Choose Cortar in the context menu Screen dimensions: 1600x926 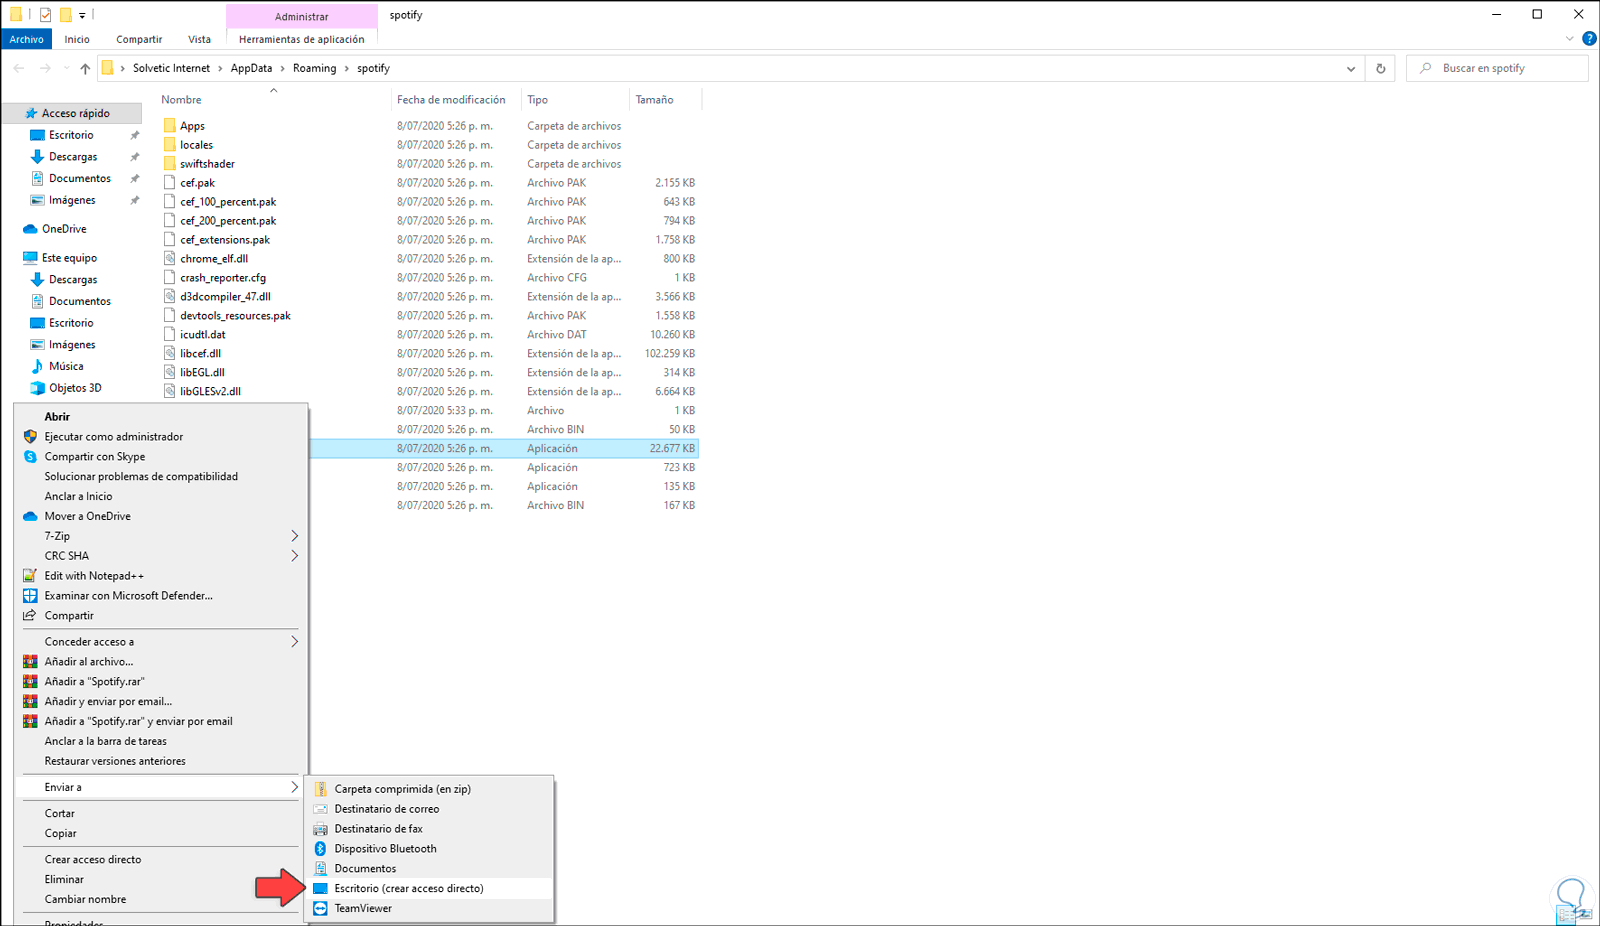tap(60, 814)
